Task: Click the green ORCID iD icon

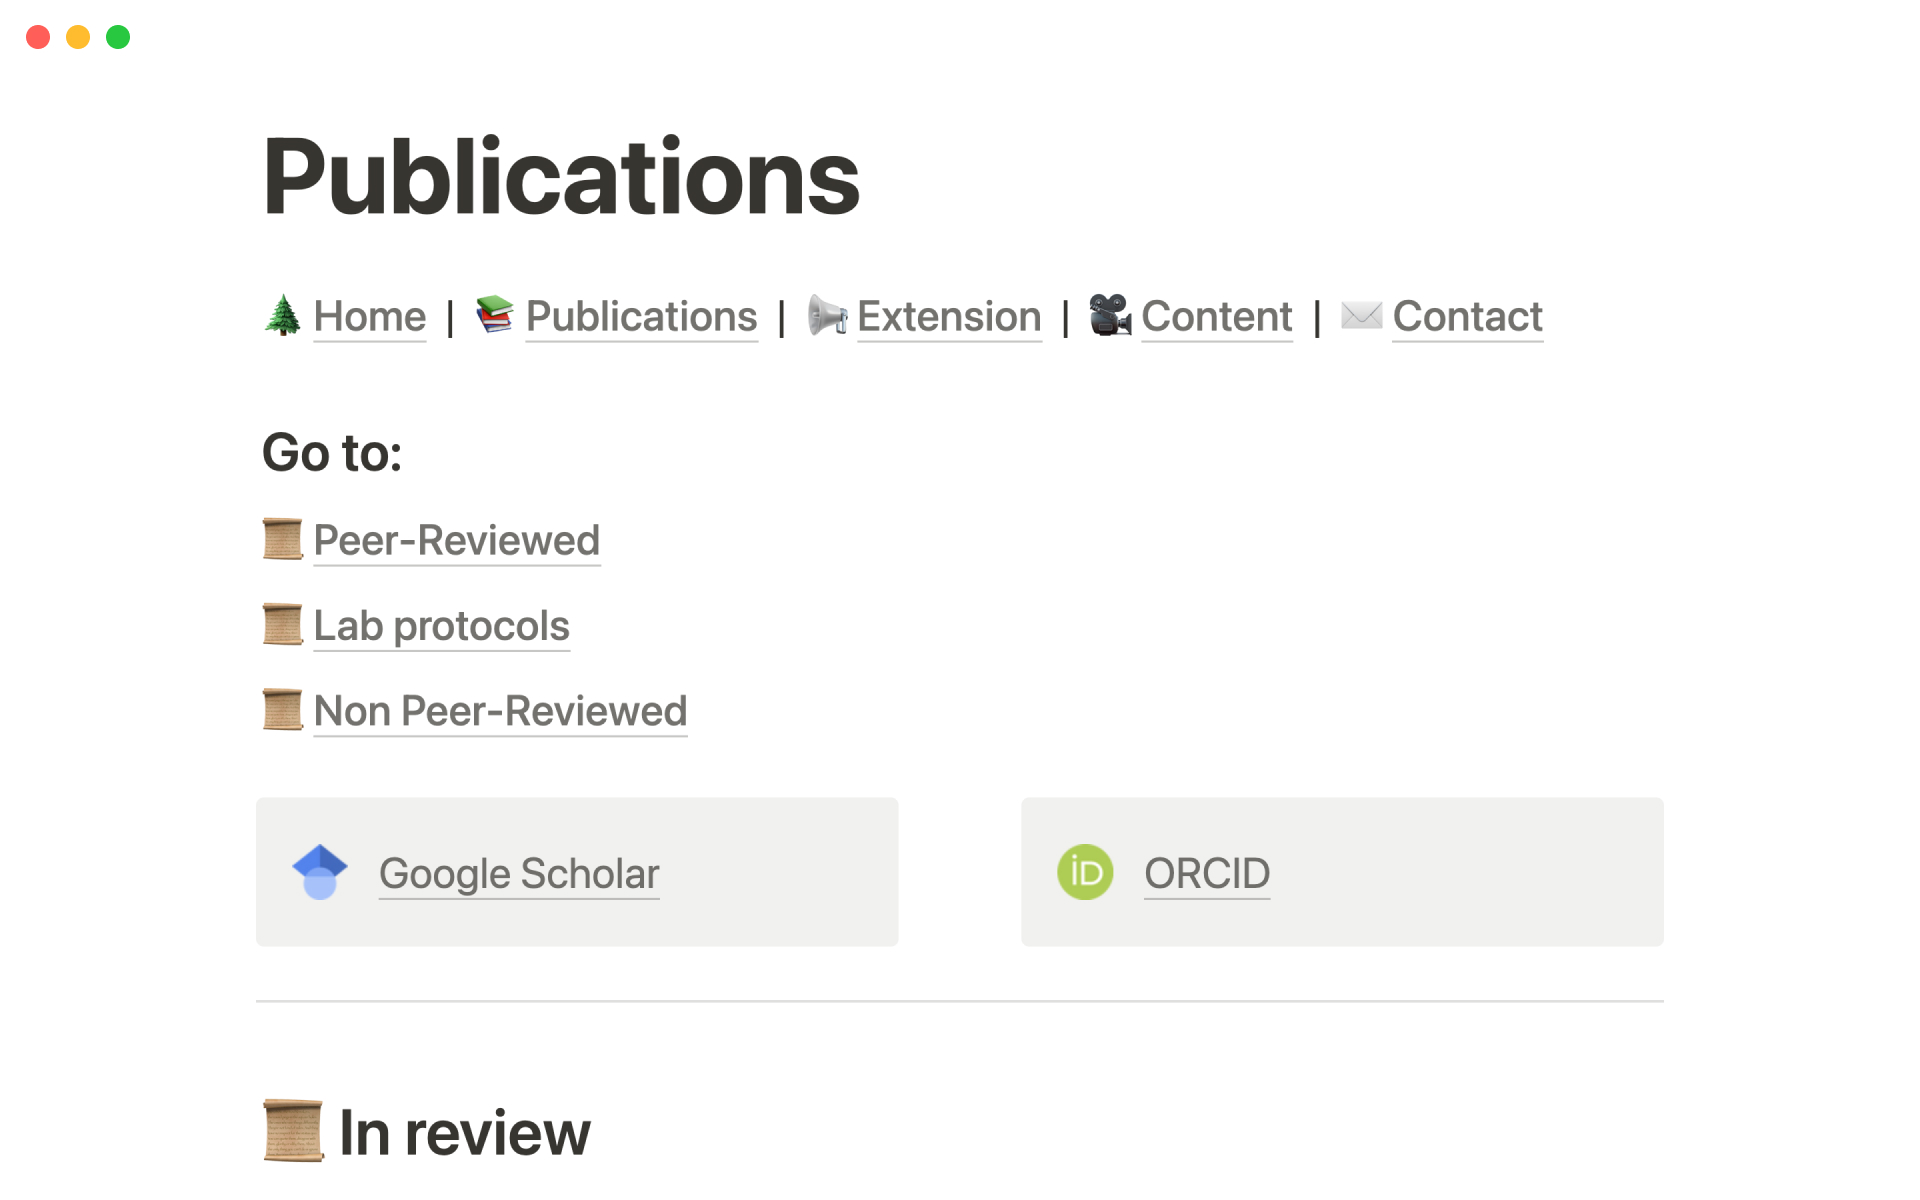Action: pos(1085,872)
